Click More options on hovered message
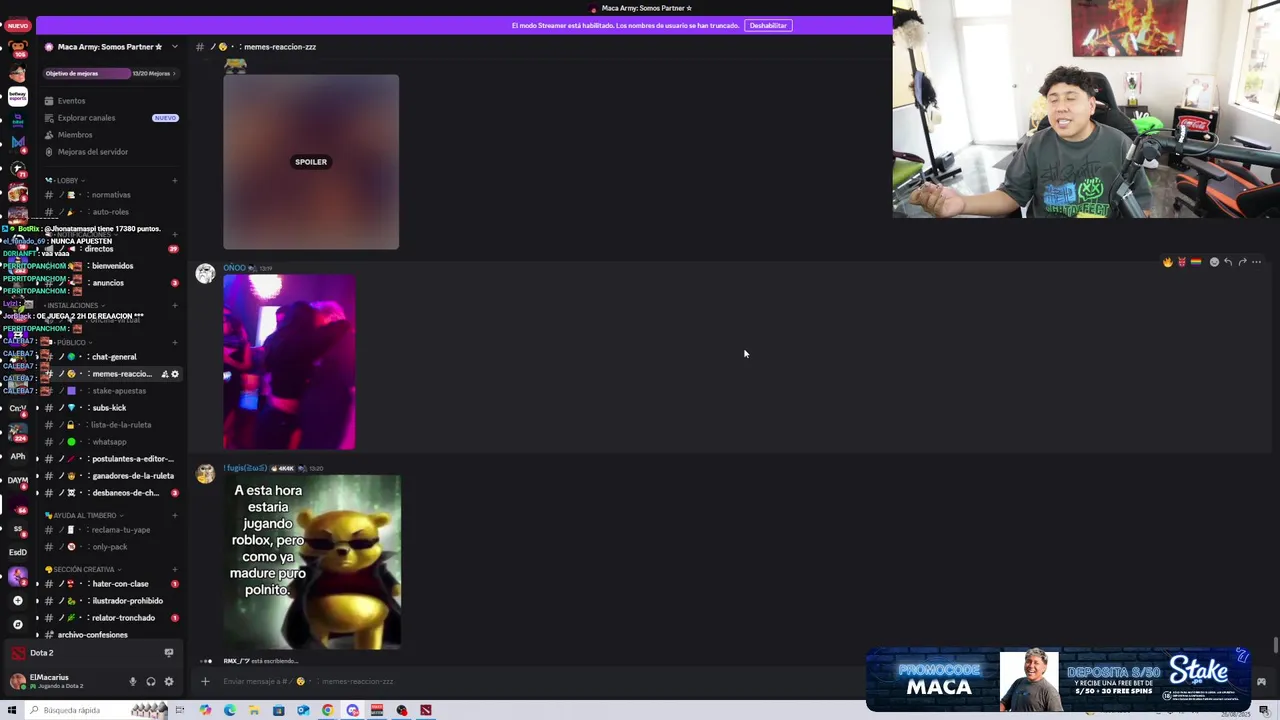This screenshot has height=720, width=1280. coord(1256,262)
